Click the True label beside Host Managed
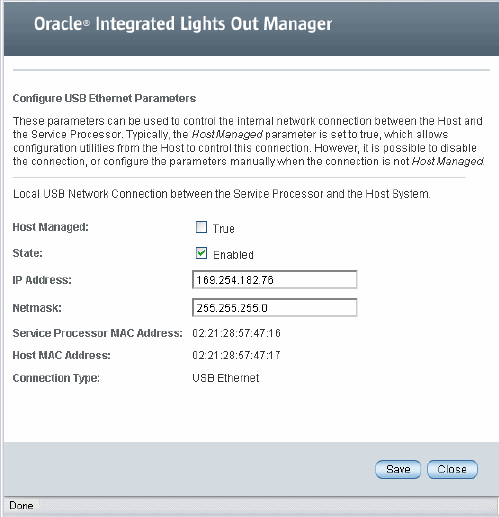Image resolution: width=499 pixels, height=517 pixels. click(x=224, y=229)
